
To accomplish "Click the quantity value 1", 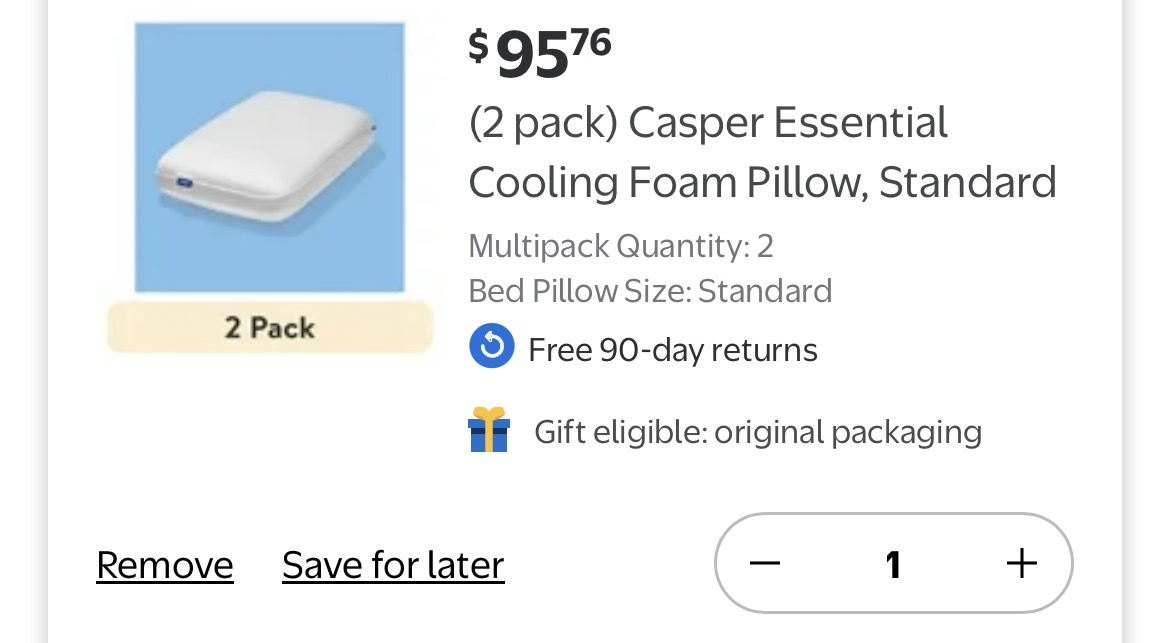I will click(893, 565).
